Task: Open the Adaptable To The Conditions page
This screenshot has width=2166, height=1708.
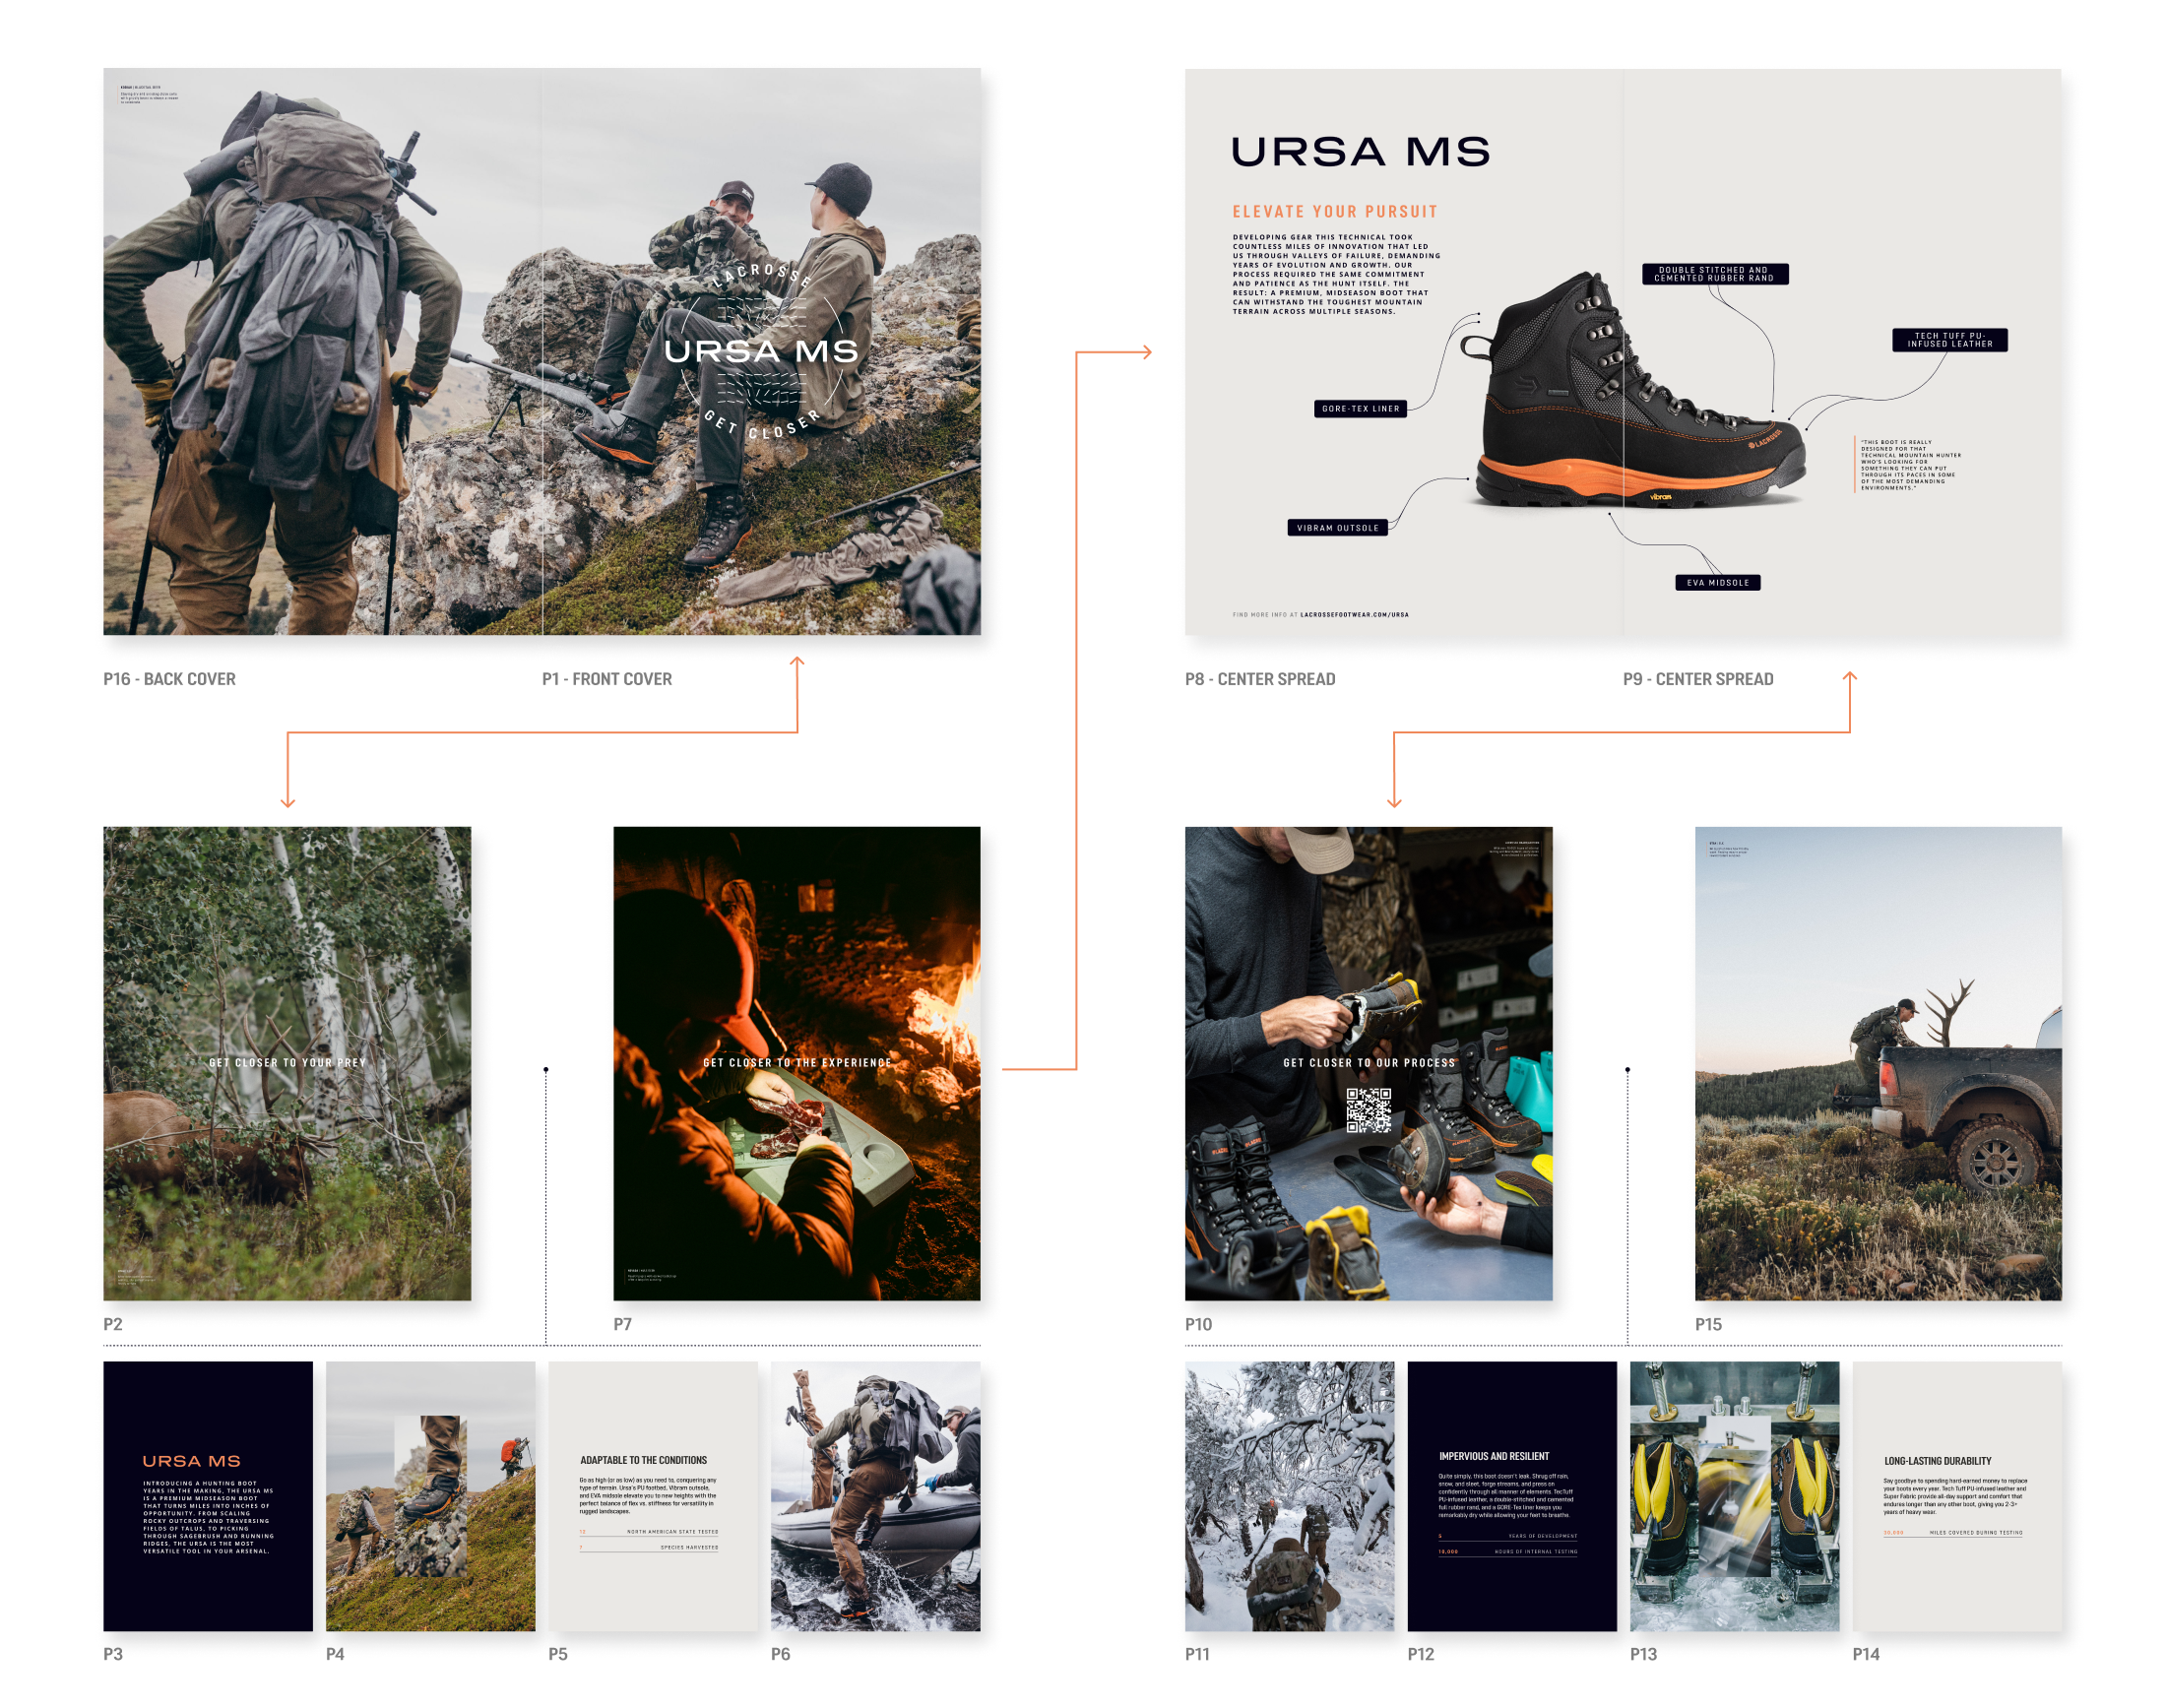Action: pyautogui.click(x=652, y=1497)
